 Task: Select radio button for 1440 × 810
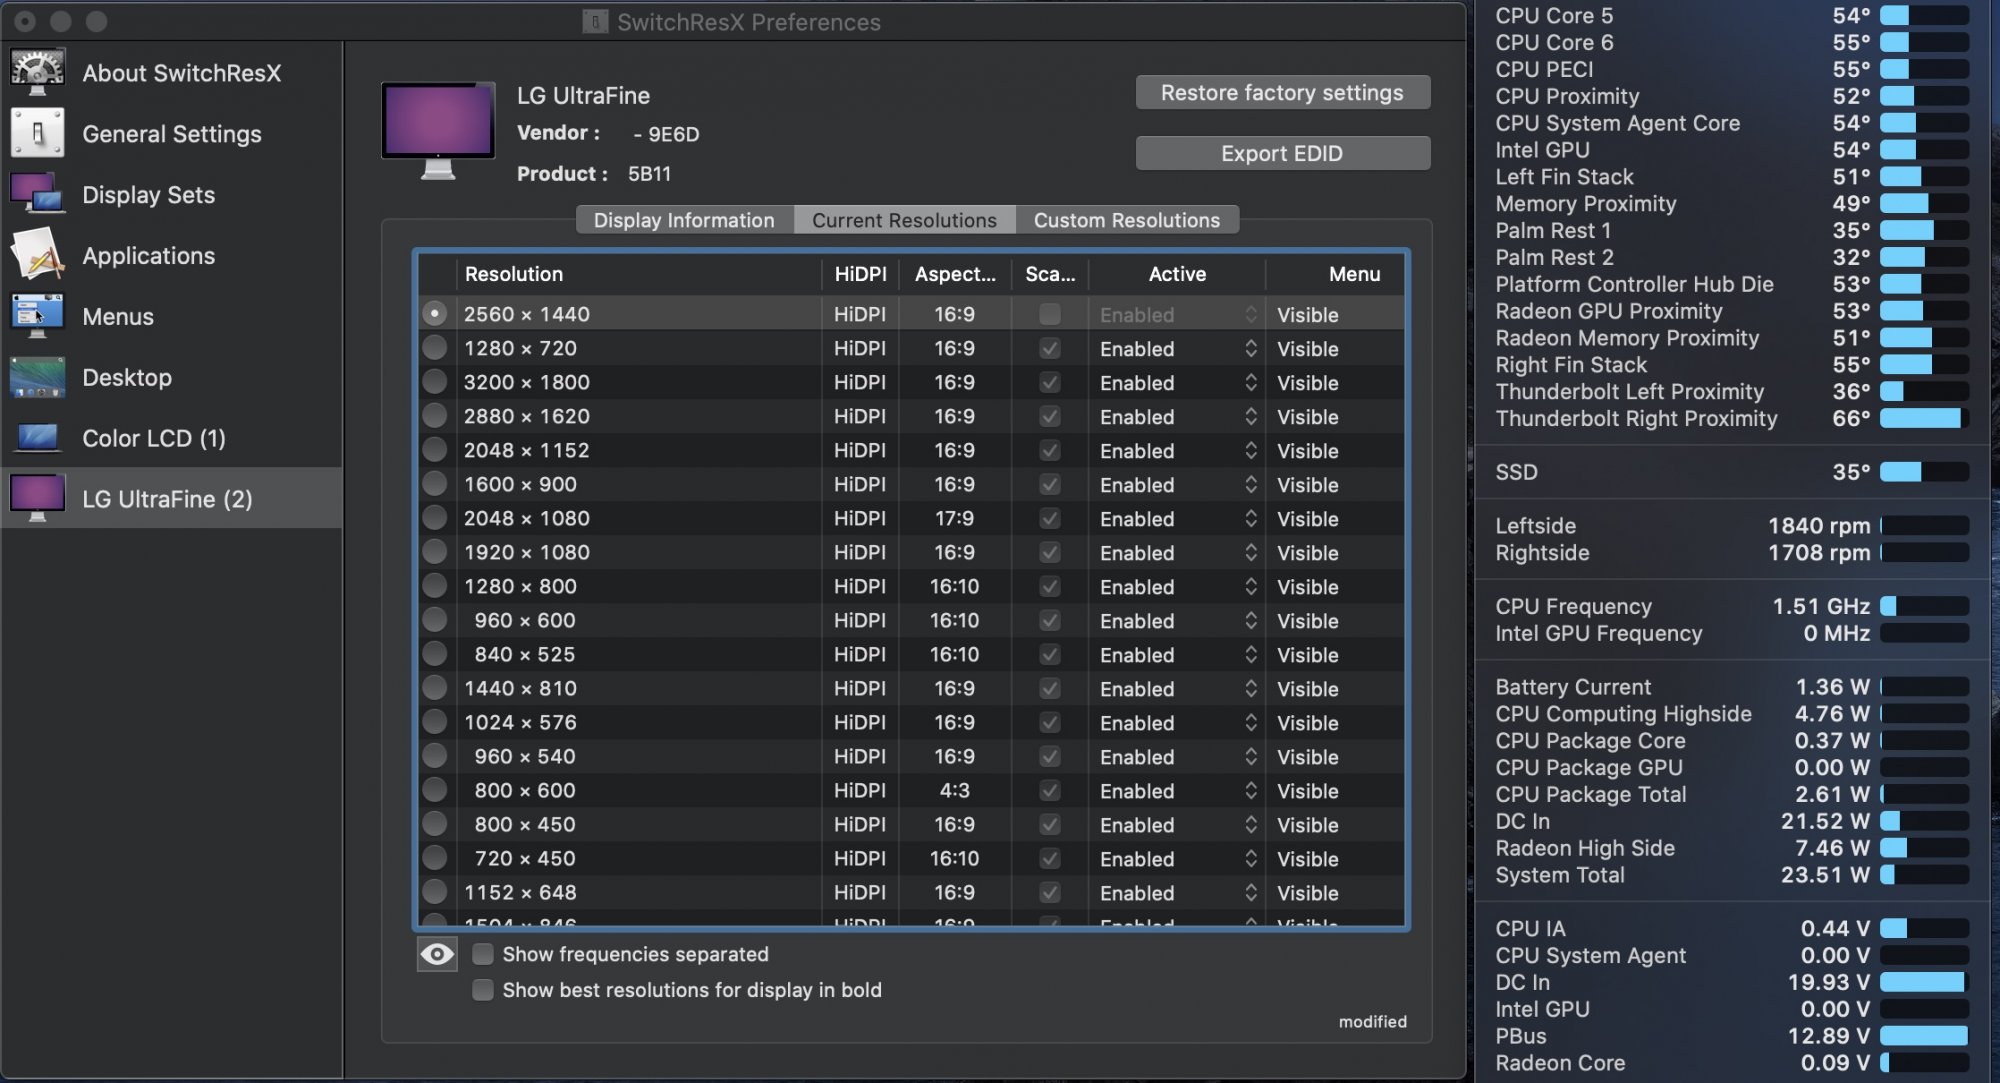(434, 688)
